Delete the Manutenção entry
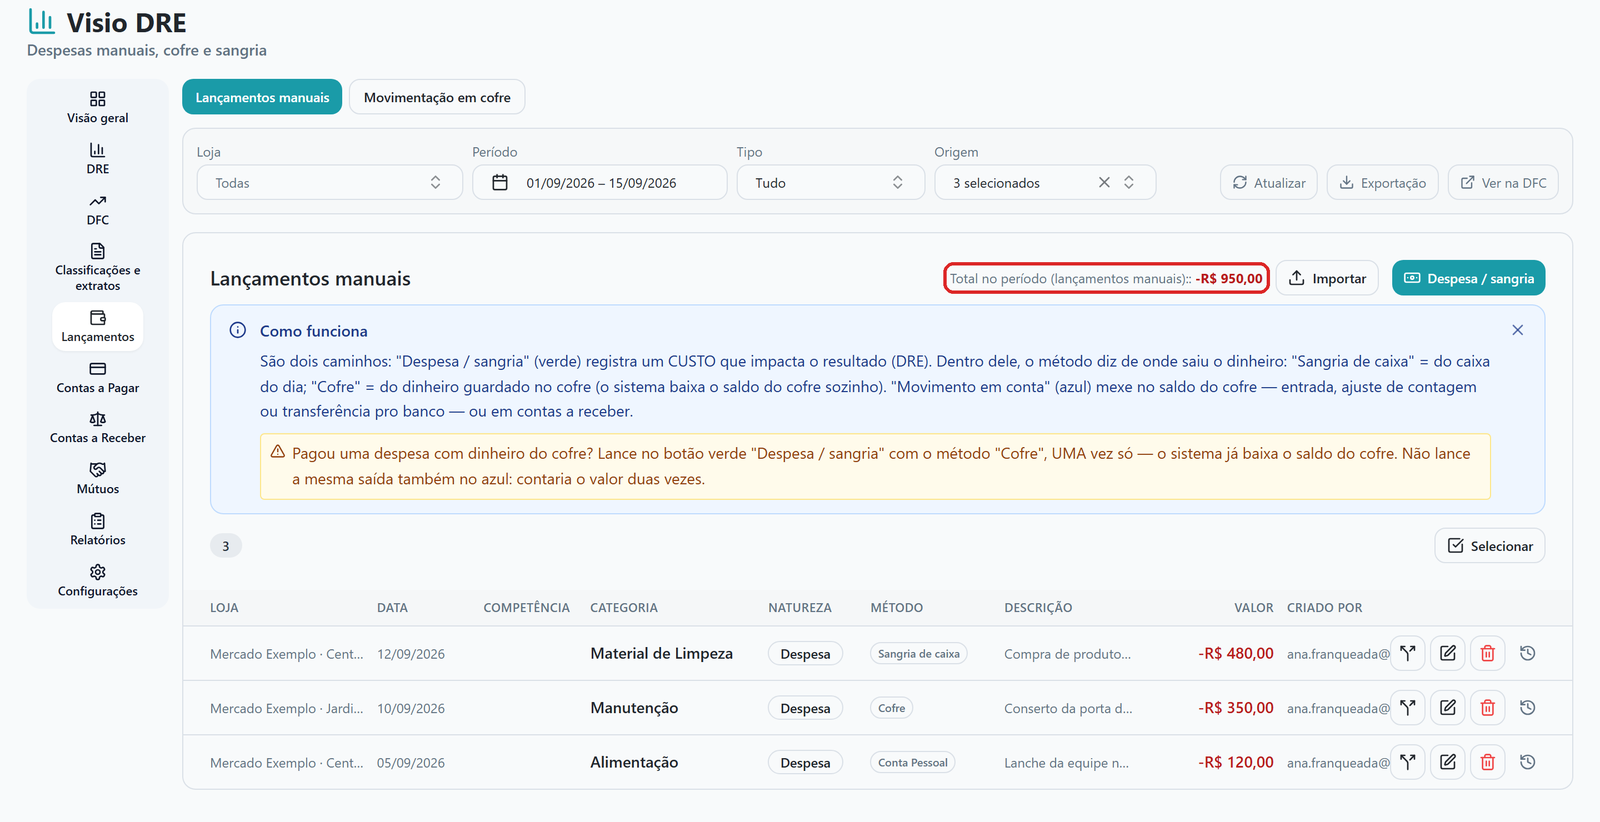The width and height of the screenshot is (1600, 822). 1487,708
